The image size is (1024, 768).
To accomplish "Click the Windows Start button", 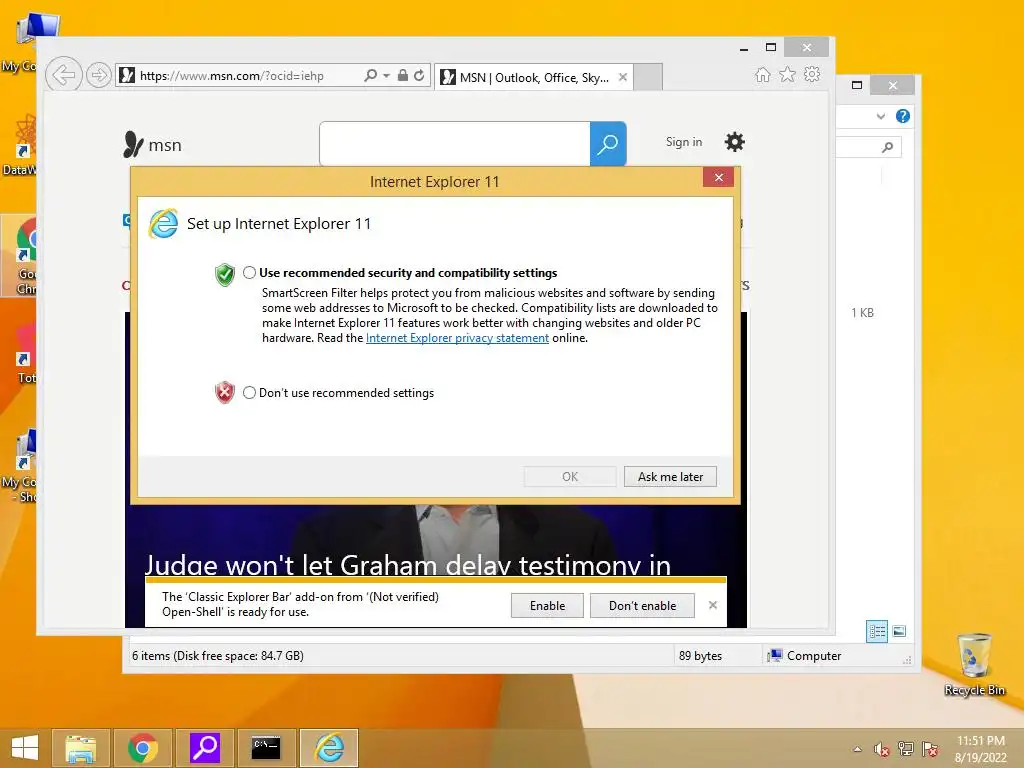I will click(x=25, y=748).
